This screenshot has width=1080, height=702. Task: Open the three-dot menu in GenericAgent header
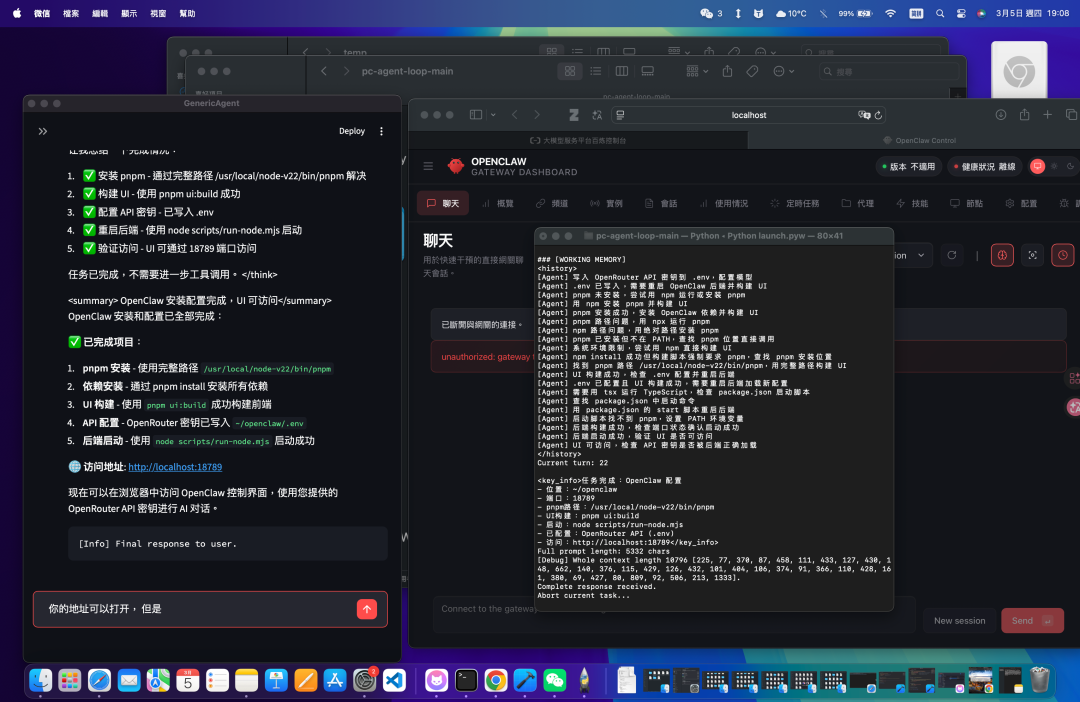(381, 131)
